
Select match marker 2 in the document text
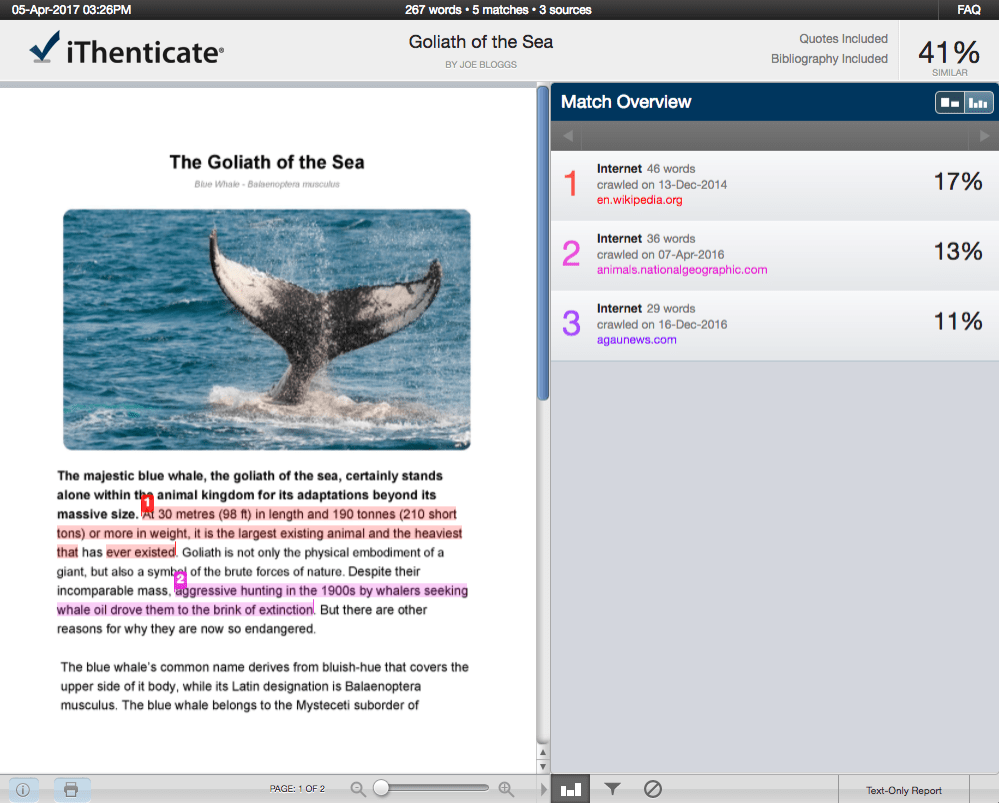pos(180,580)
